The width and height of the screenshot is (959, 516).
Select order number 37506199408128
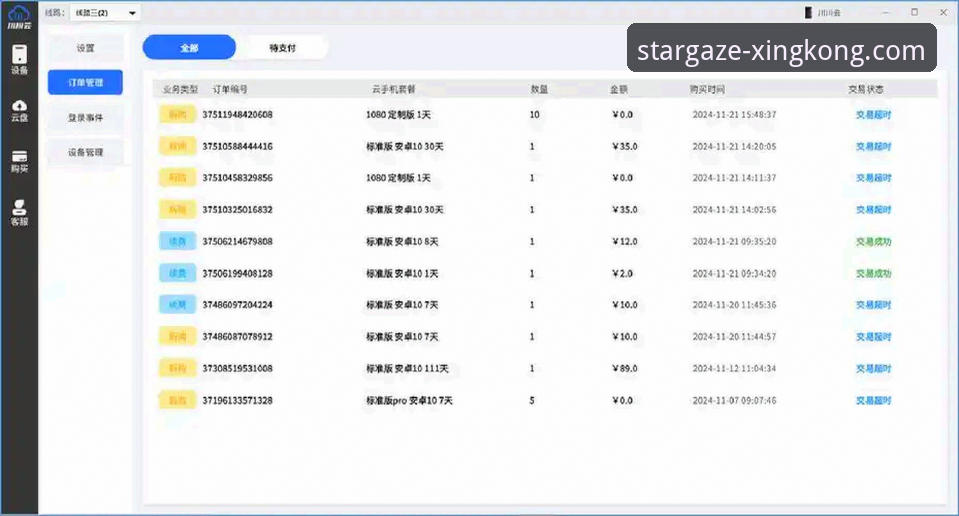coord(237,273)
